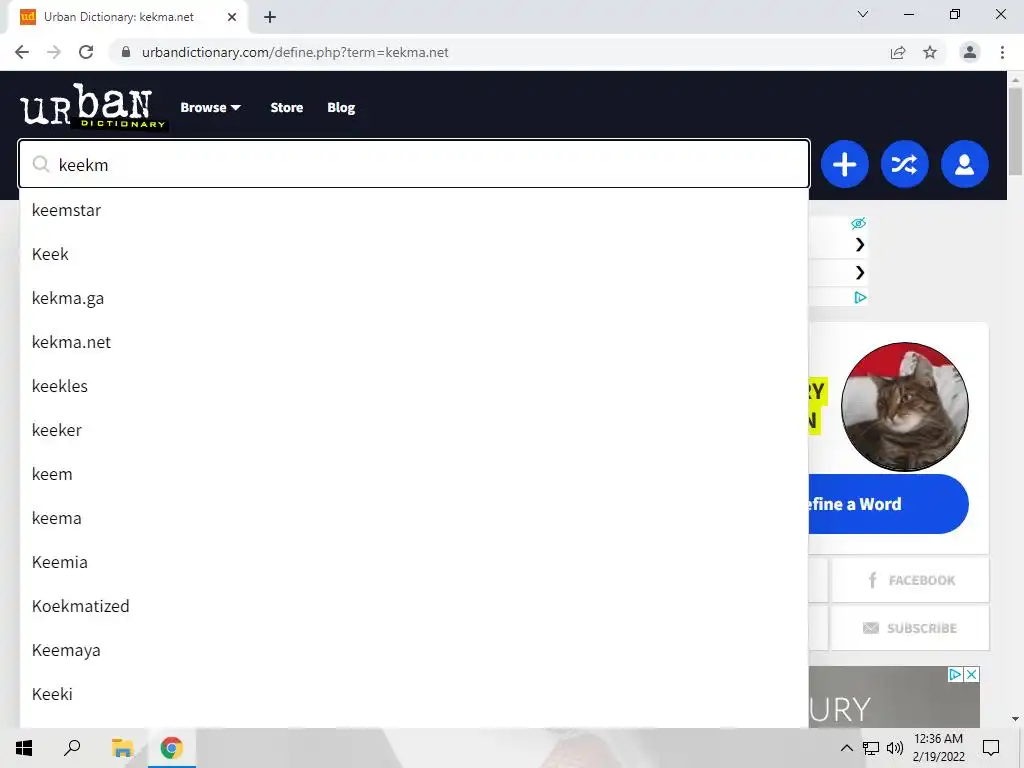Click the second ad arrow chevron

(860, 272)
